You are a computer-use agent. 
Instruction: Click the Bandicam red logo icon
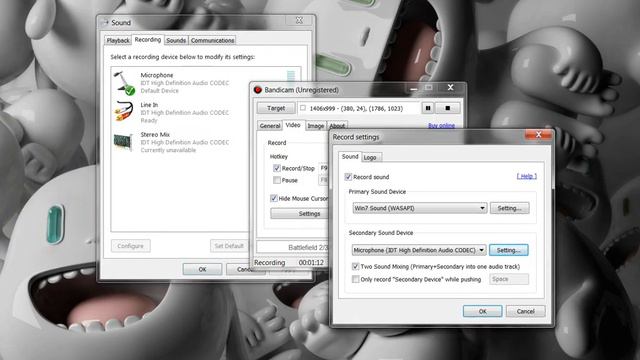click(258, 90)
